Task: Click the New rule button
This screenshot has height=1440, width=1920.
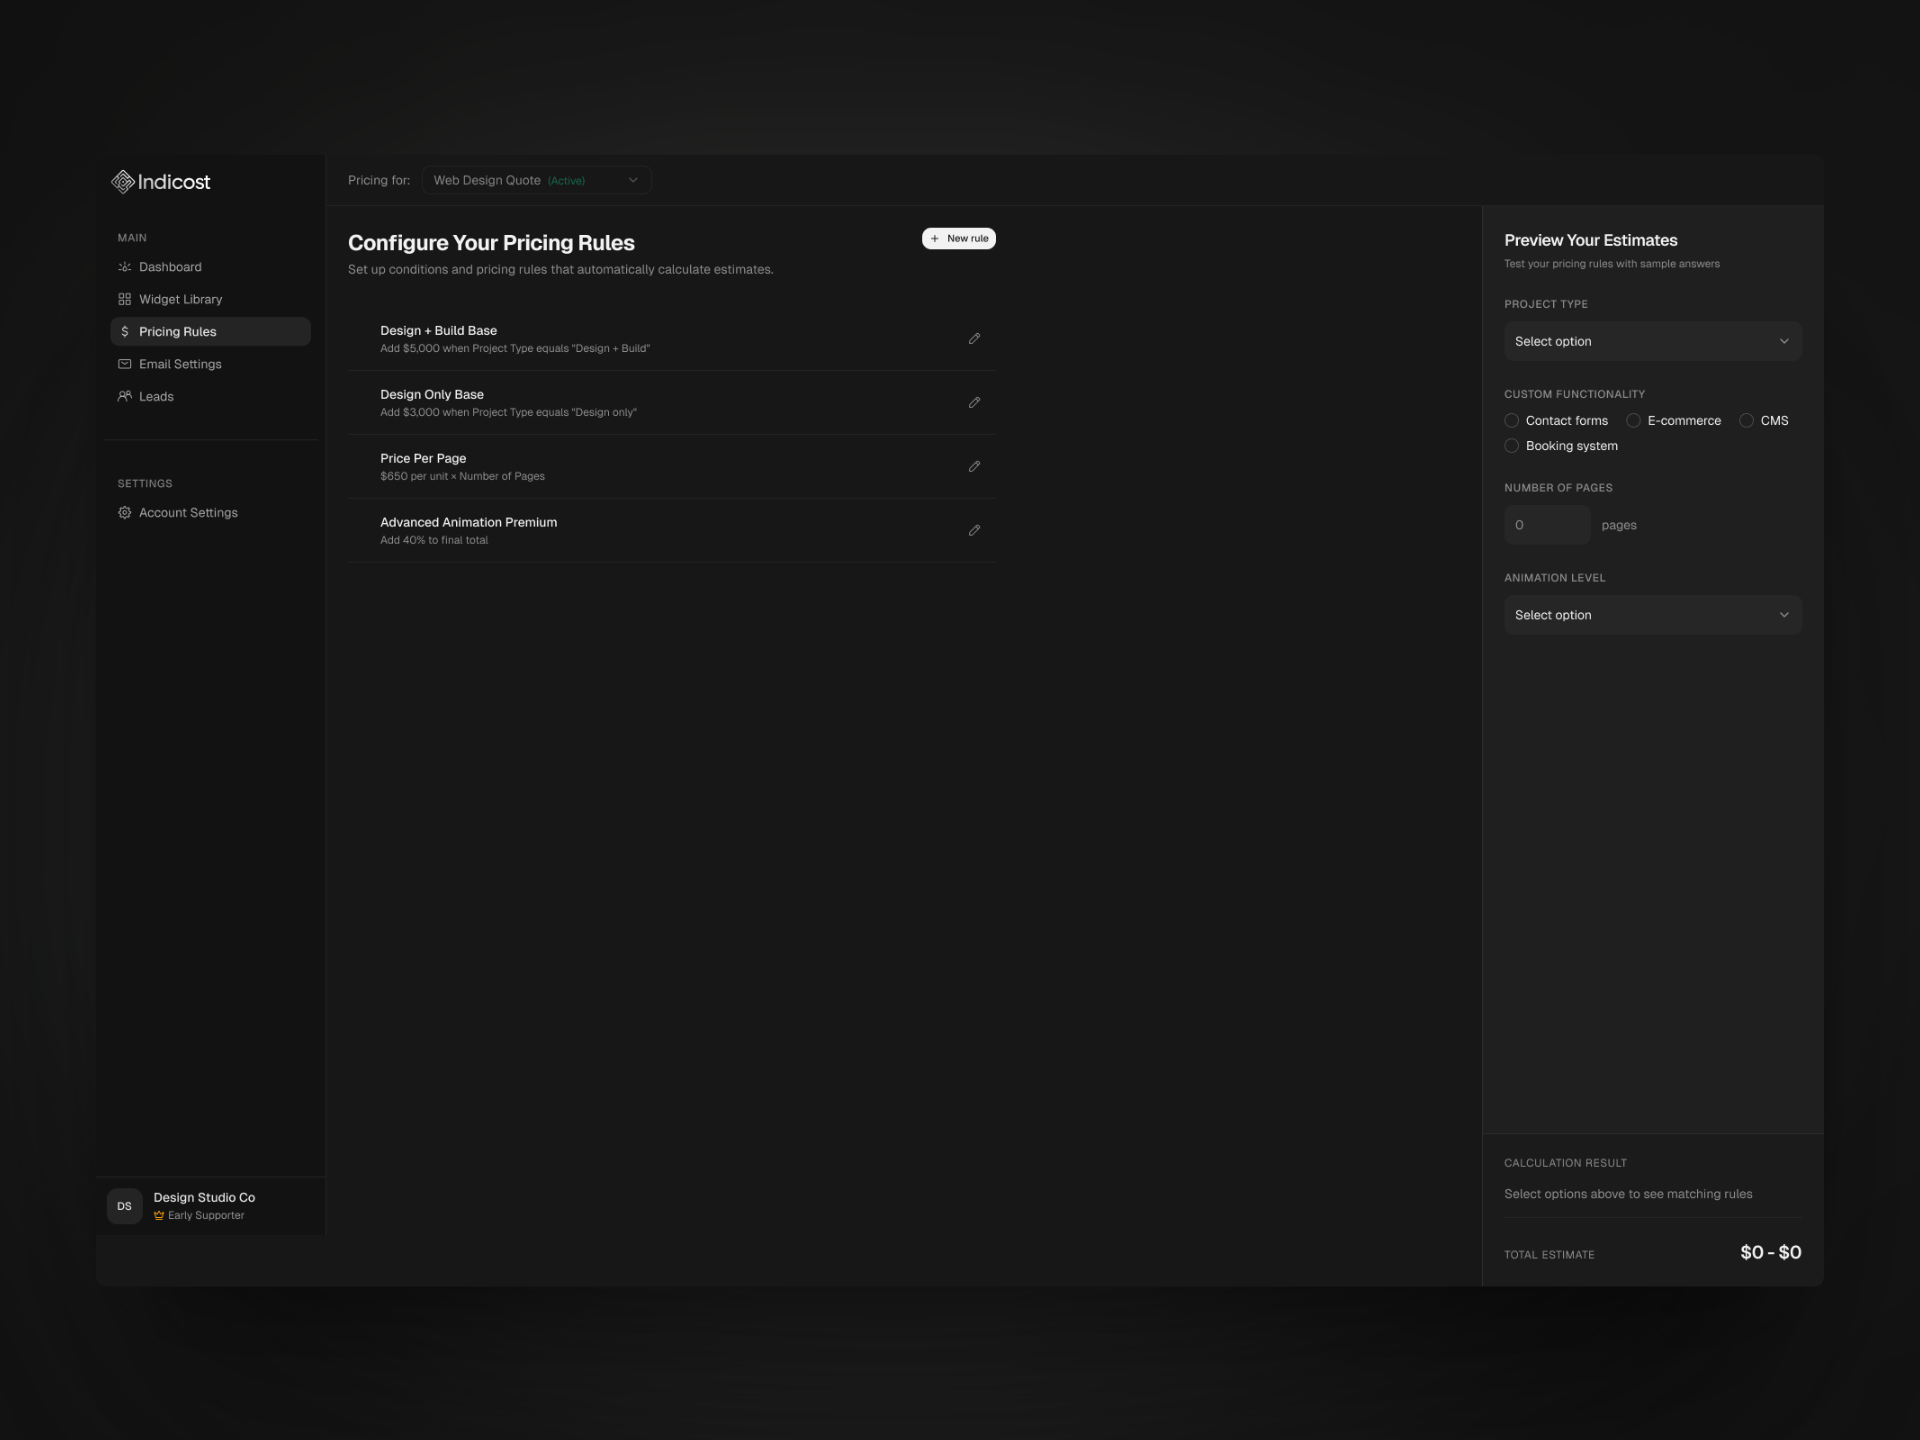Action: 958,238
